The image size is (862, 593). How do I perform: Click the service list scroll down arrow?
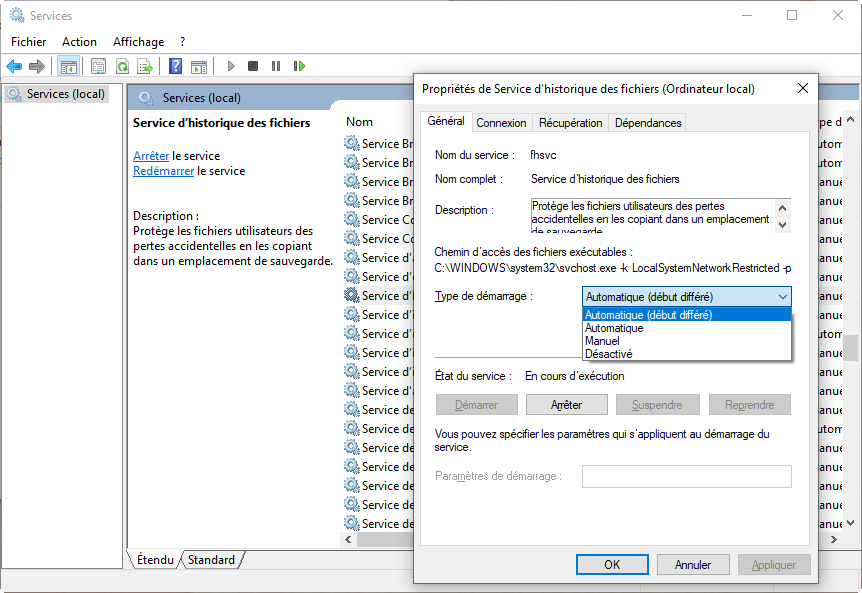[850, 524]
